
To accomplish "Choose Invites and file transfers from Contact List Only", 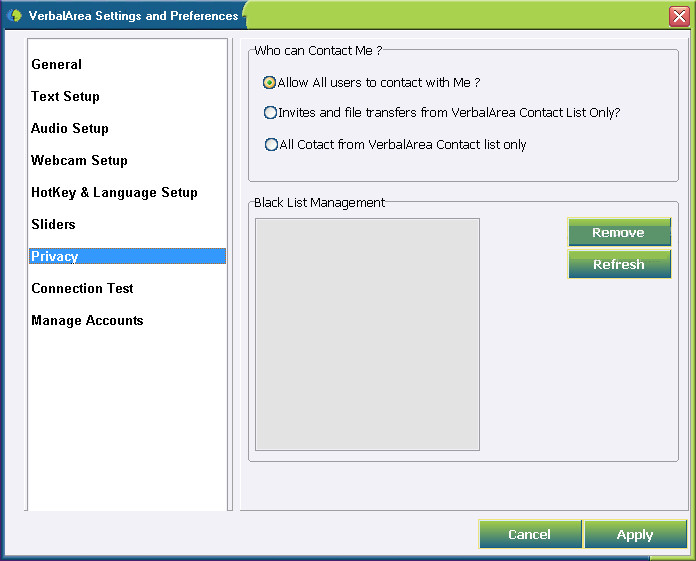I will [270, 113].
